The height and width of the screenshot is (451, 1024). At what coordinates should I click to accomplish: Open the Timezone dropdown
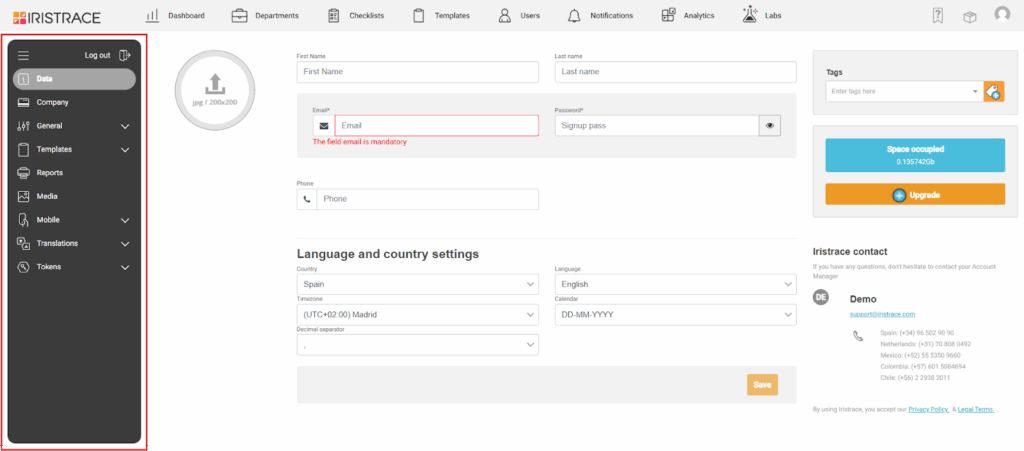pyautogui.click(x=417, y=315)
